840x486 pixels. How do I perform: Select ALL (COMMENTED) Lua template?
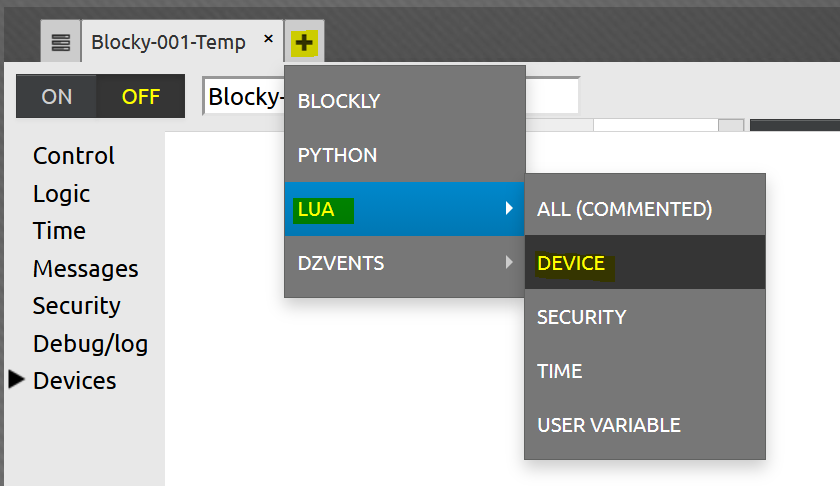point(624,209)
